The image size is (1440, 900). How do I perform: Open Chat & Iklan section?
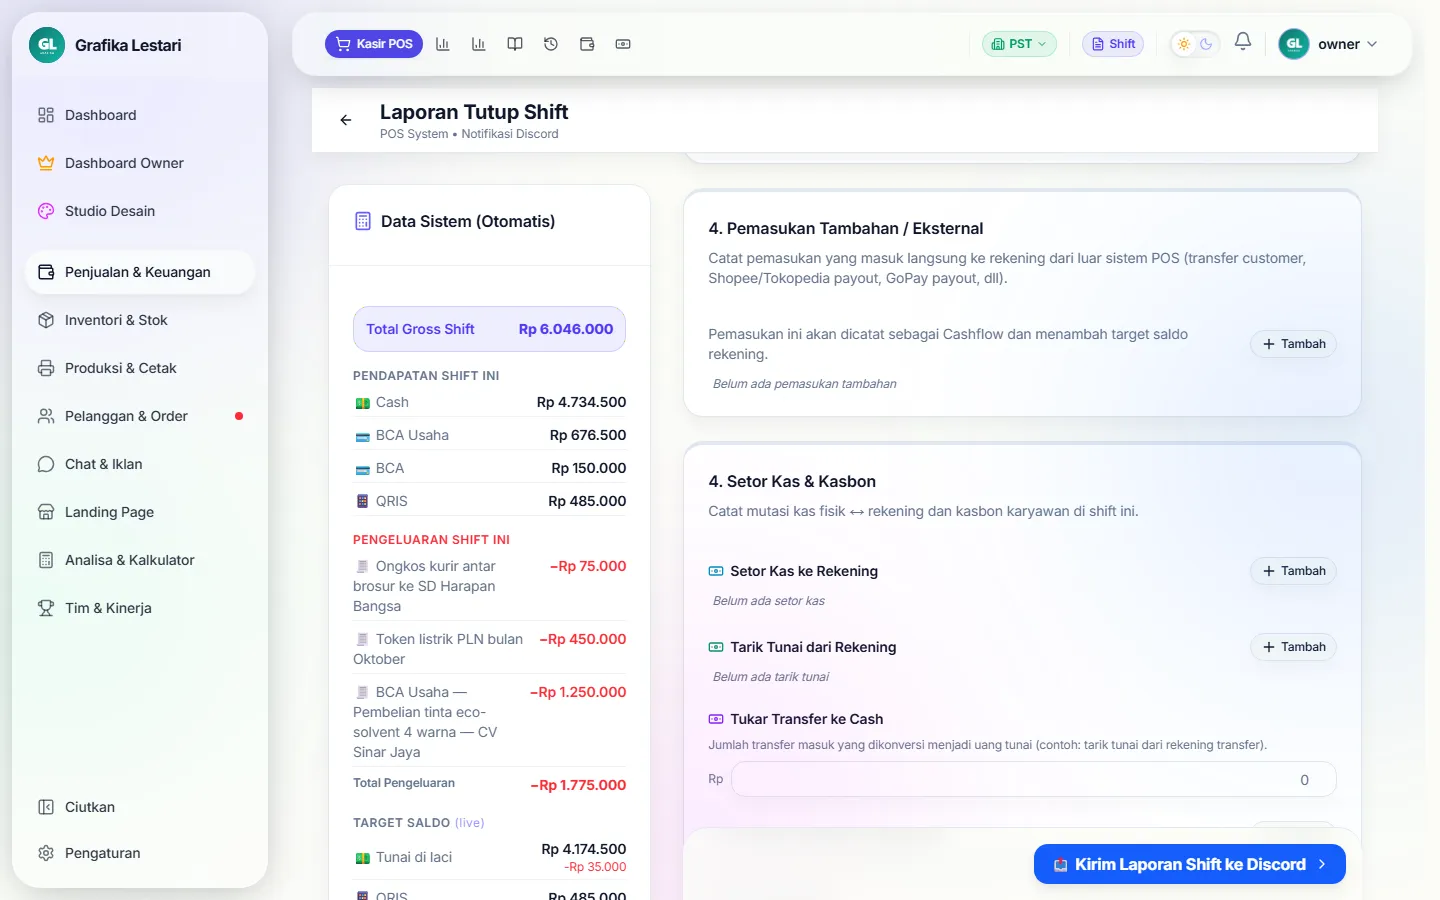tap(140, 464)
